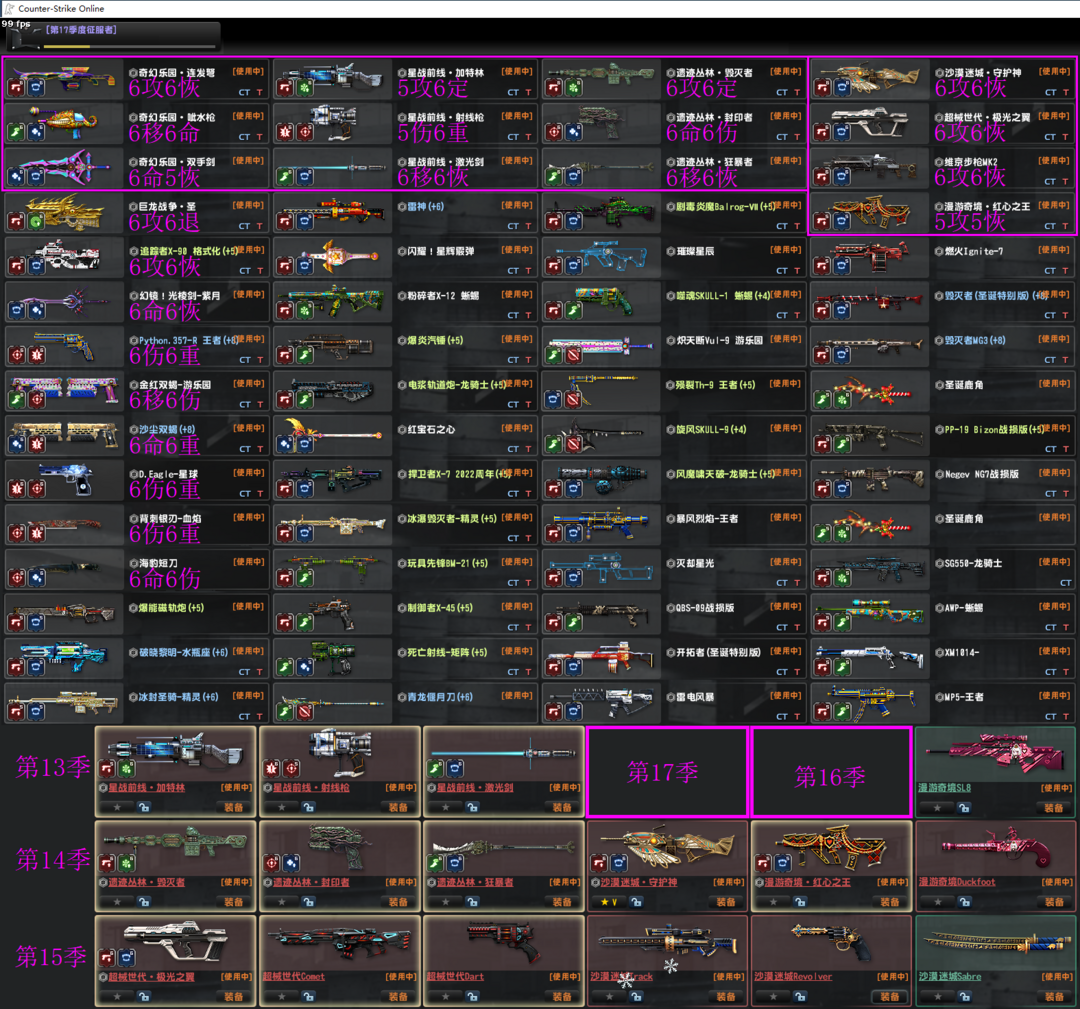
Task: Select the red attack badge on 燃火Ignite-7 row
Action: click(x=822, y=266)
